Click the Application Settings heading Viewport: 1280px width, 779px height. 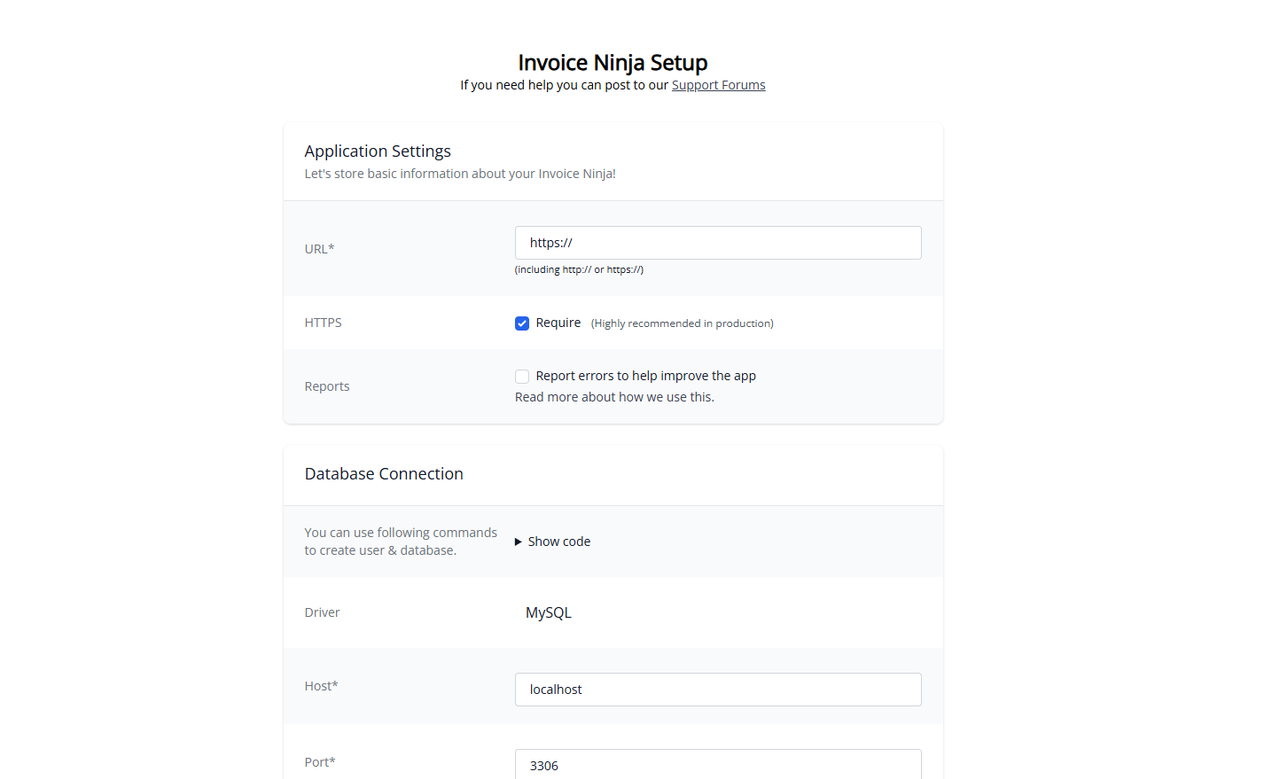[x=378, y=151]
